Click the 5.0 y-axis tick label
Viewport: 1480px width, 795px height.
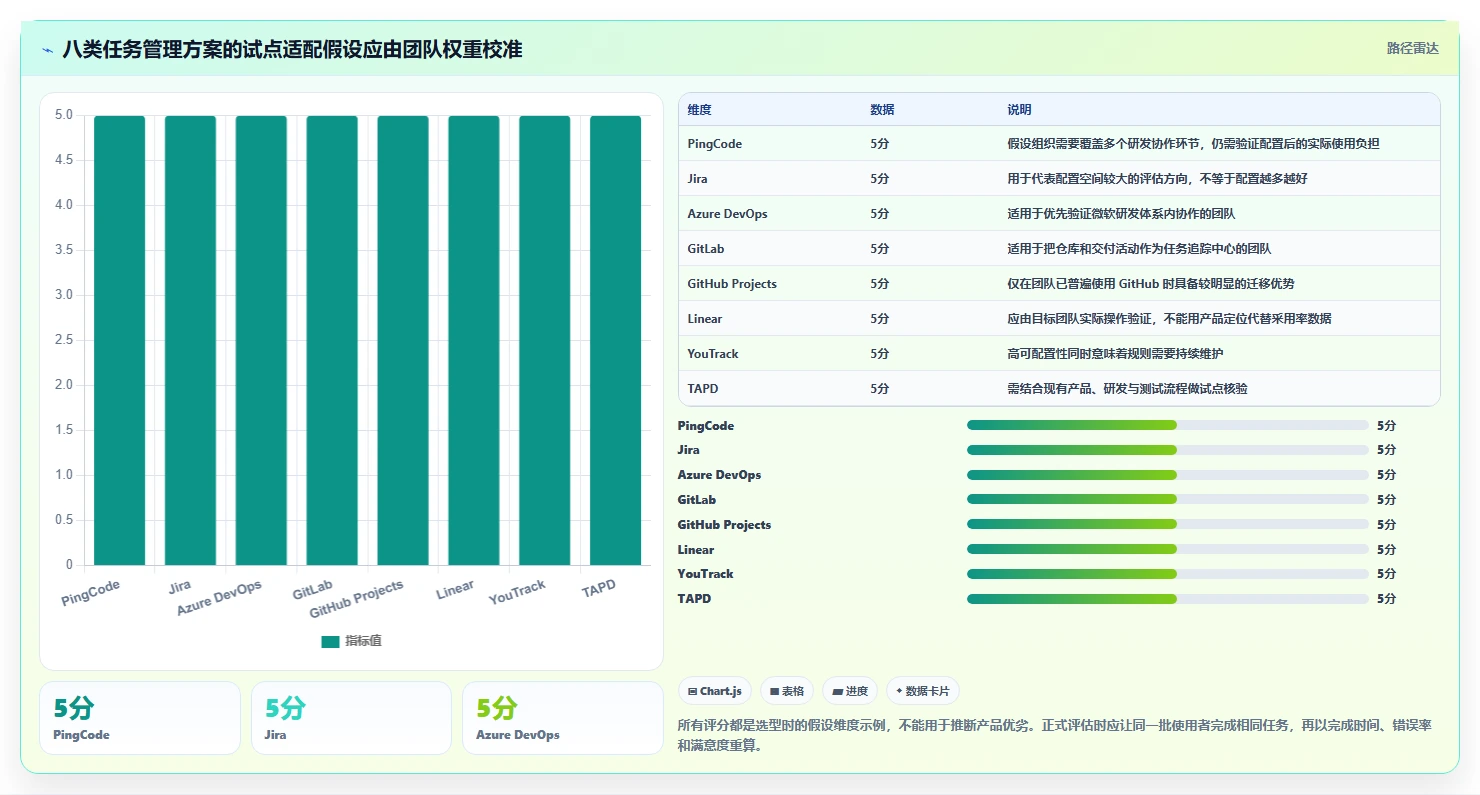click(x=63, y=115)
